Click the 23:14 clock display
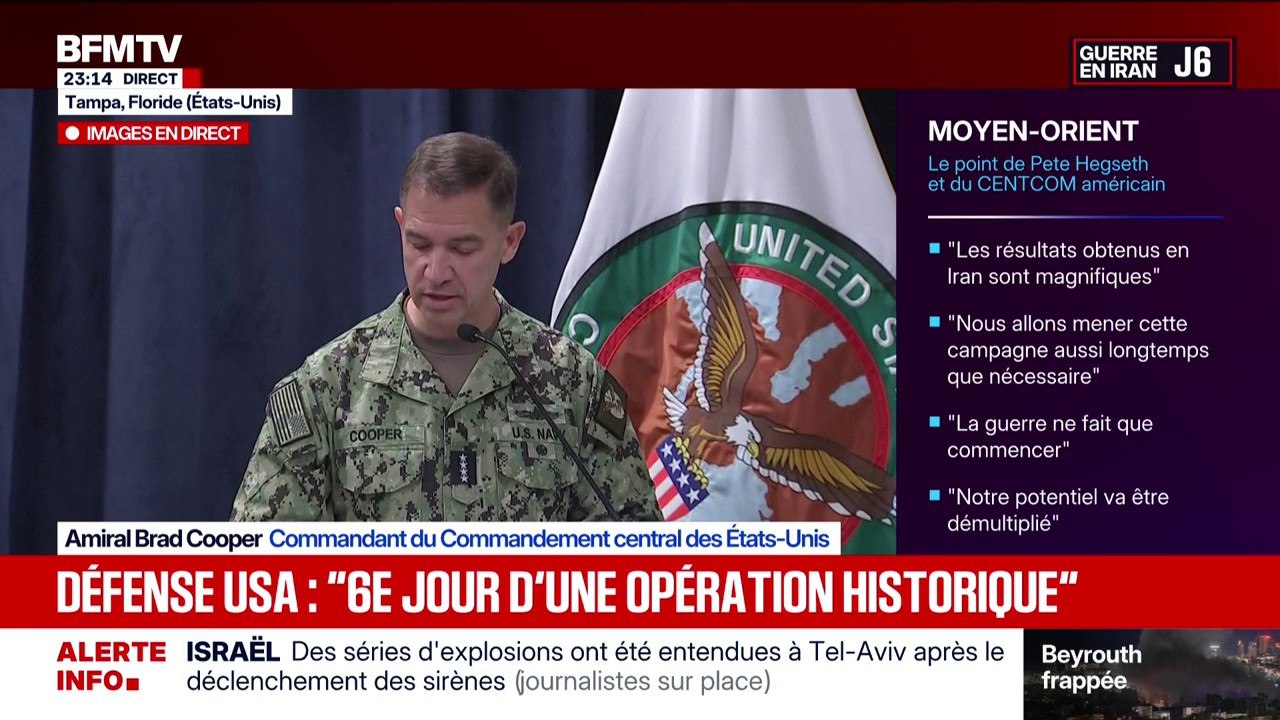The image size is (1280, 720). (x=87, y=78)
